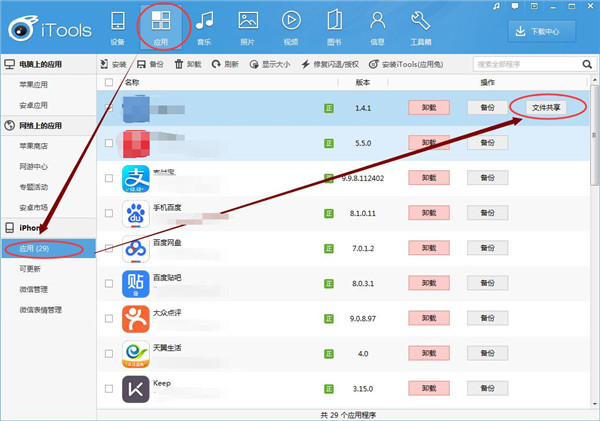Click the 手机百度 paw icon
This screenshot has width=600, height=421.
(x=135, y=214)
